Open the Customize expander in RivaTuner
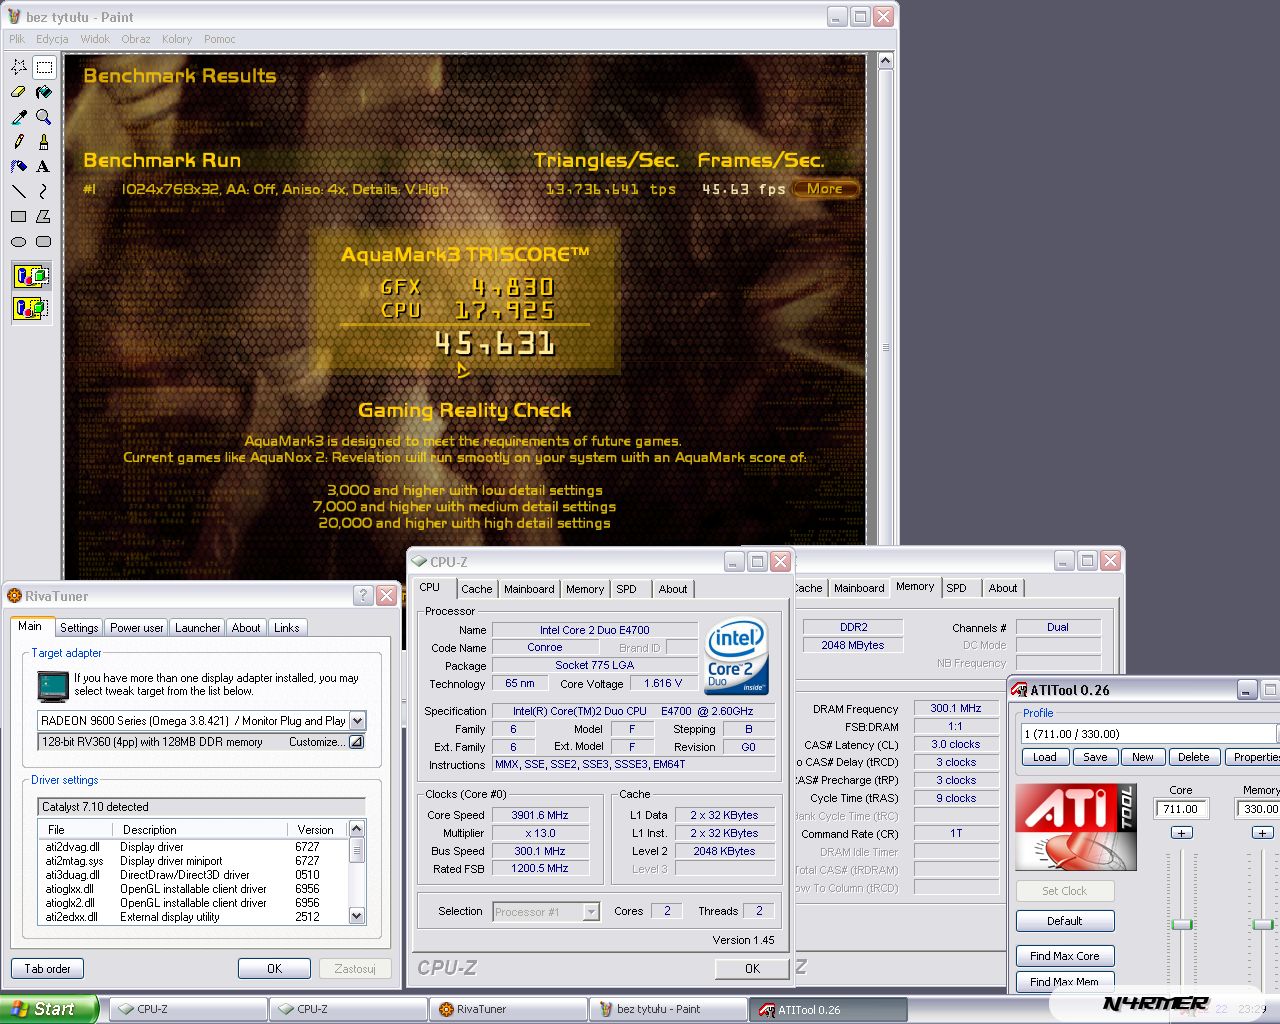 (356, 742)
